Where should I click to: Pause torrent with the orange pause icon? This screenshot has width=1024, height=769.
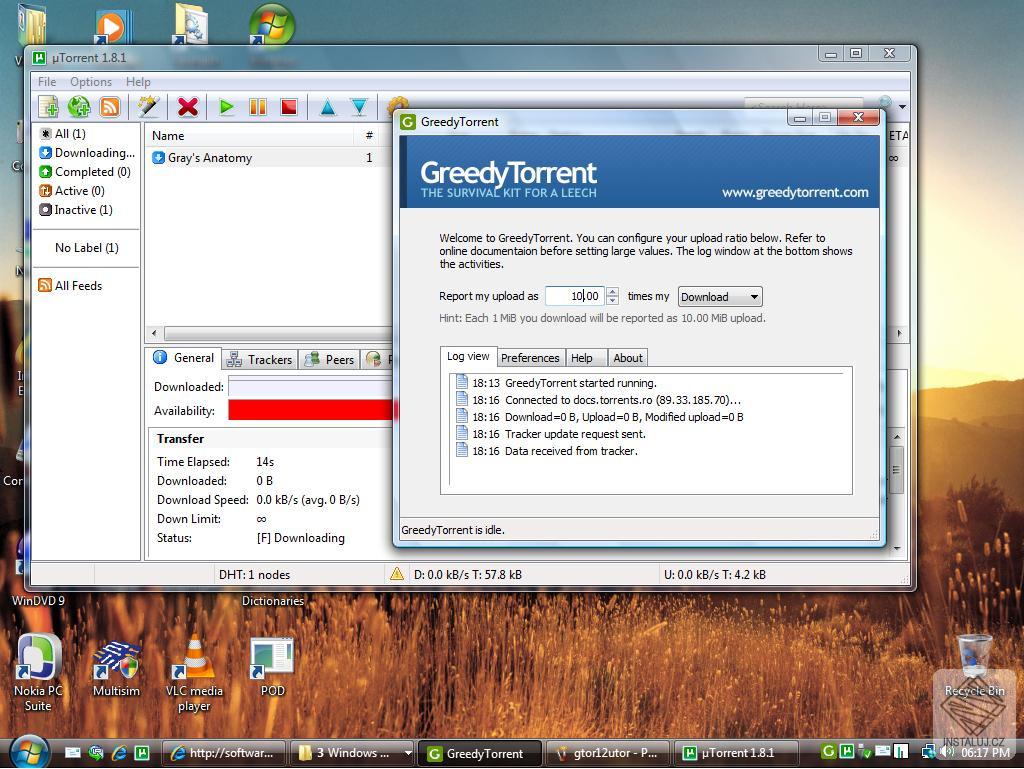pos(258,106)
